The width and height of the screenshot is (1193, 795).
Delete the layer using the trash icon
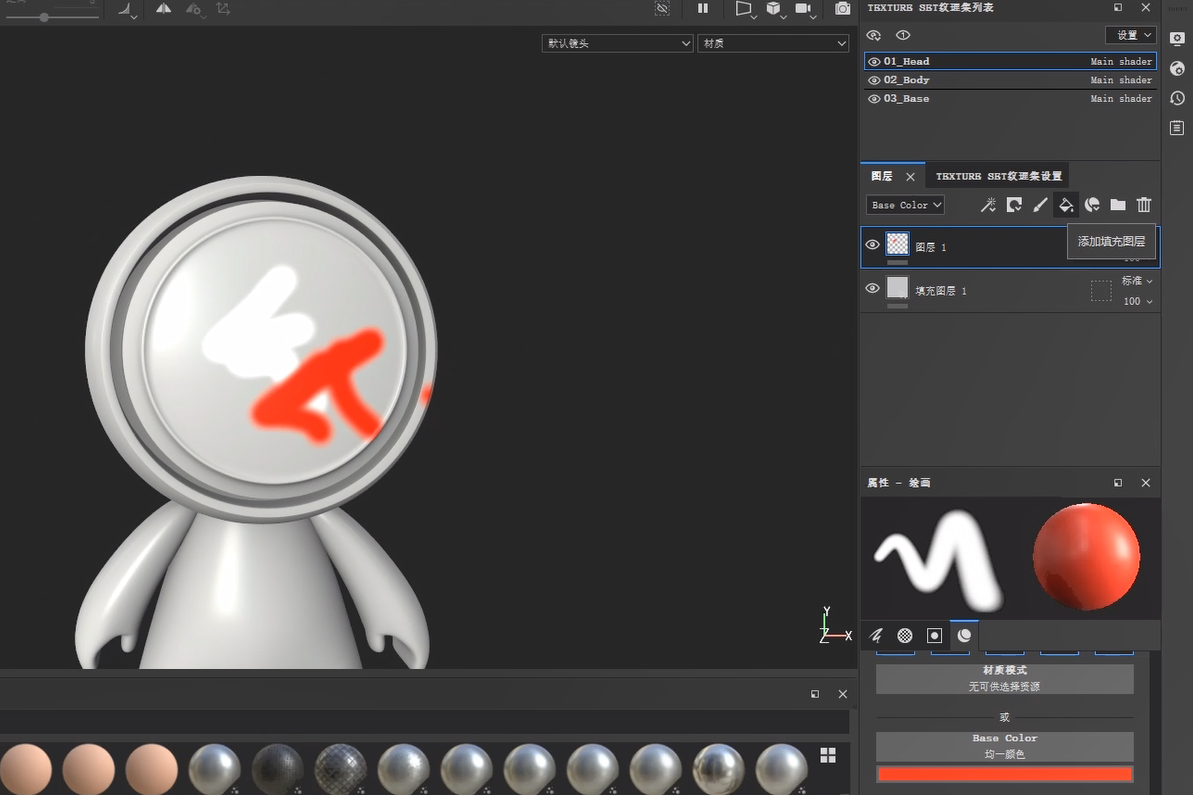tap(1144, 205)
